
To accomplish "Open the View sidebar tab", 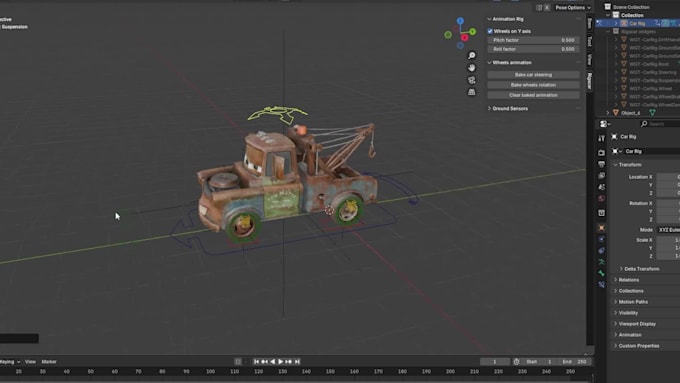I will tap(590, 59).
